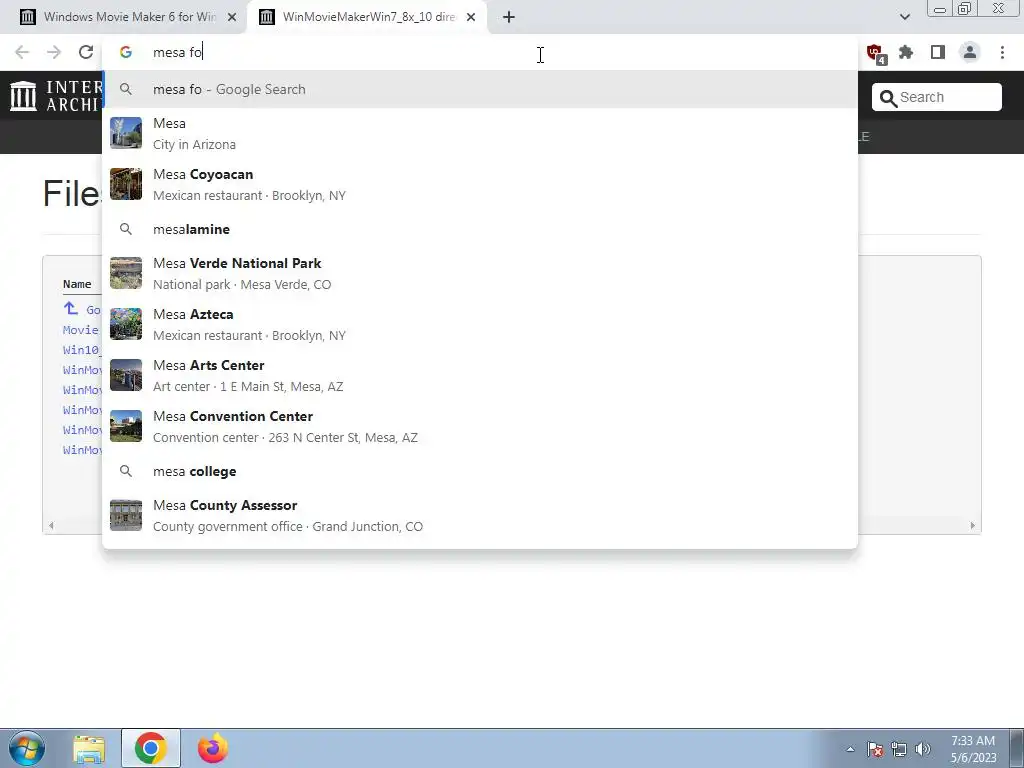Launch Firefox from the taskbar
This screenshot has width=1024, height=768.
pos(213,748)
